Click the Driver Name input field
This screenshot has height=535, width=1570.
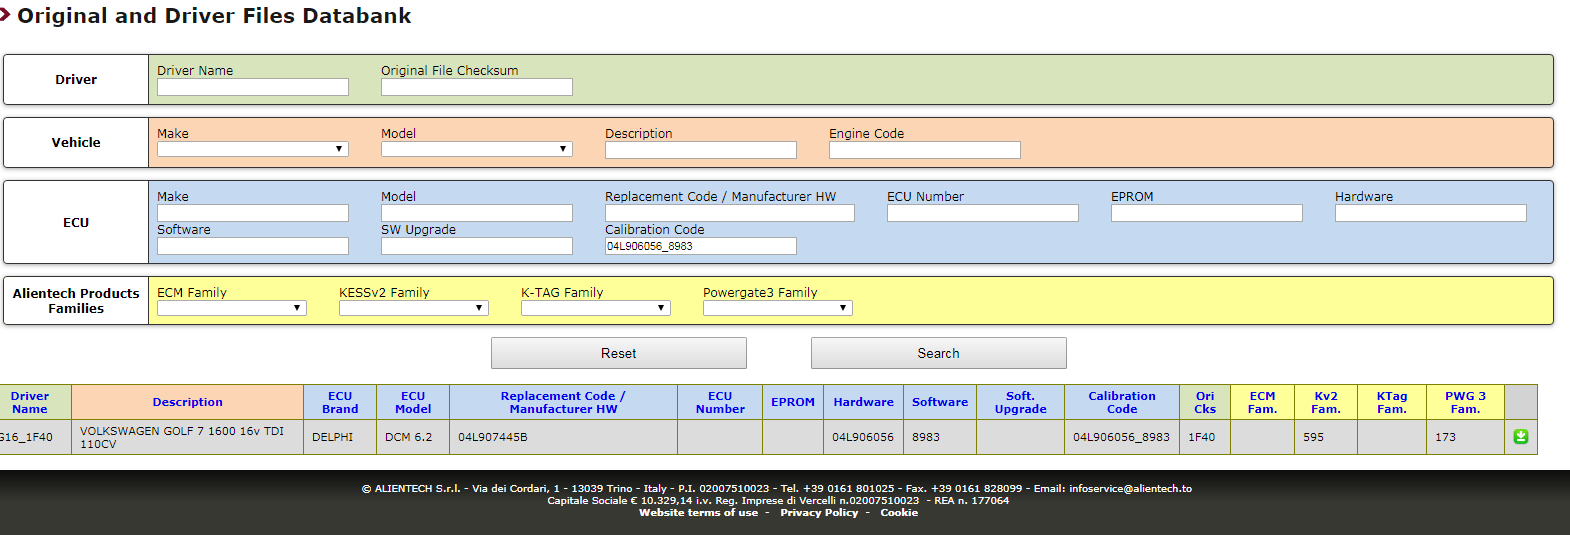click(253, 87)
